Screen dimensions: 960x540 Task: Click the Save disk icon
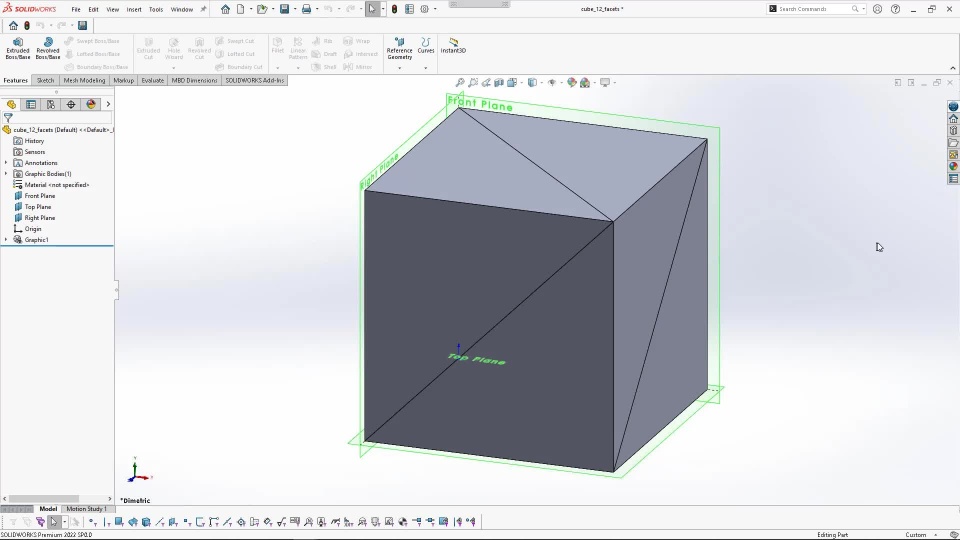pyautogui.click(x=284, y=9)
